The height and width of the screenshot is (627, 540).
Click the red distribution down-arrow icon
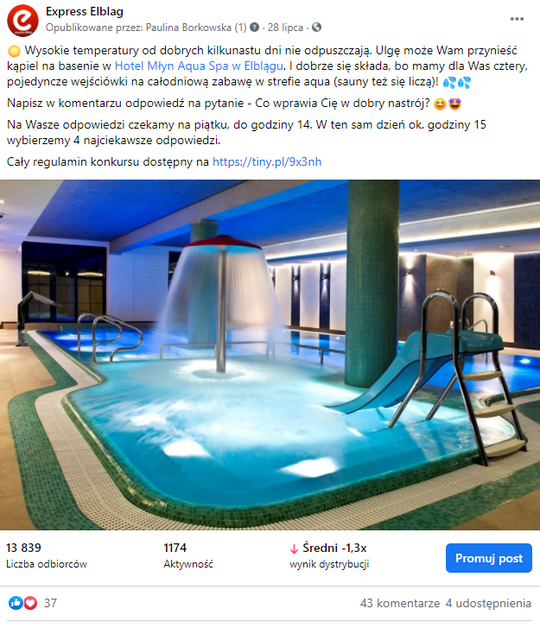point(294,549)
